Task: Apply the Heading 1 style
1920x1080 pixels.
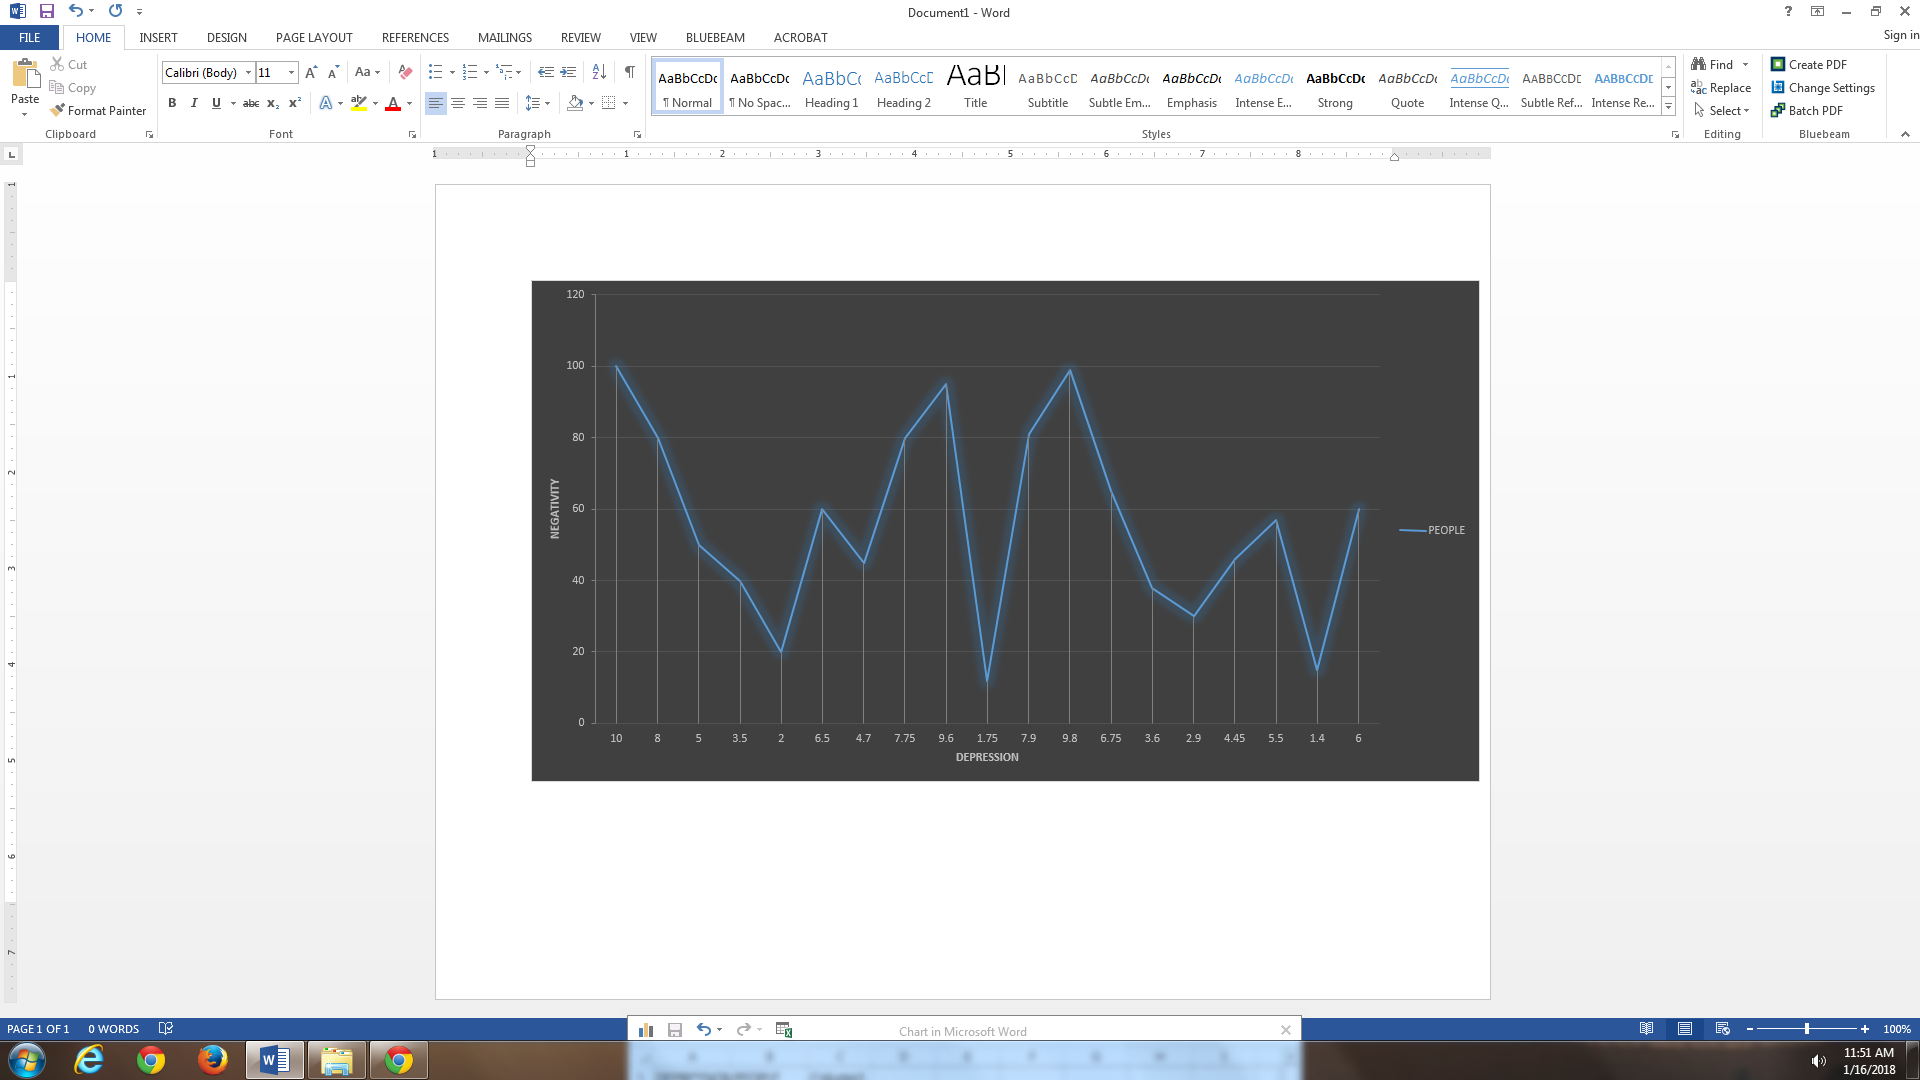Action: point(831,86)
